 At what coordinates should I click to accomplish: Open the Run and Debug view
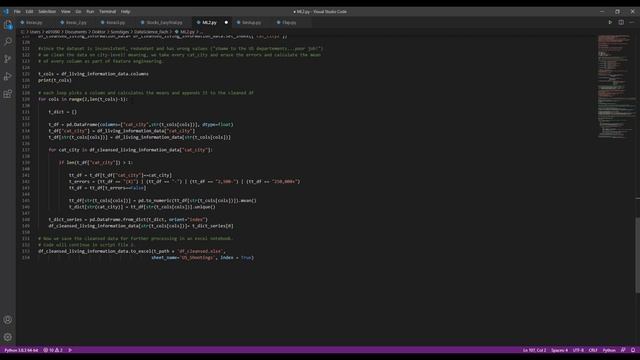(8, 76)
